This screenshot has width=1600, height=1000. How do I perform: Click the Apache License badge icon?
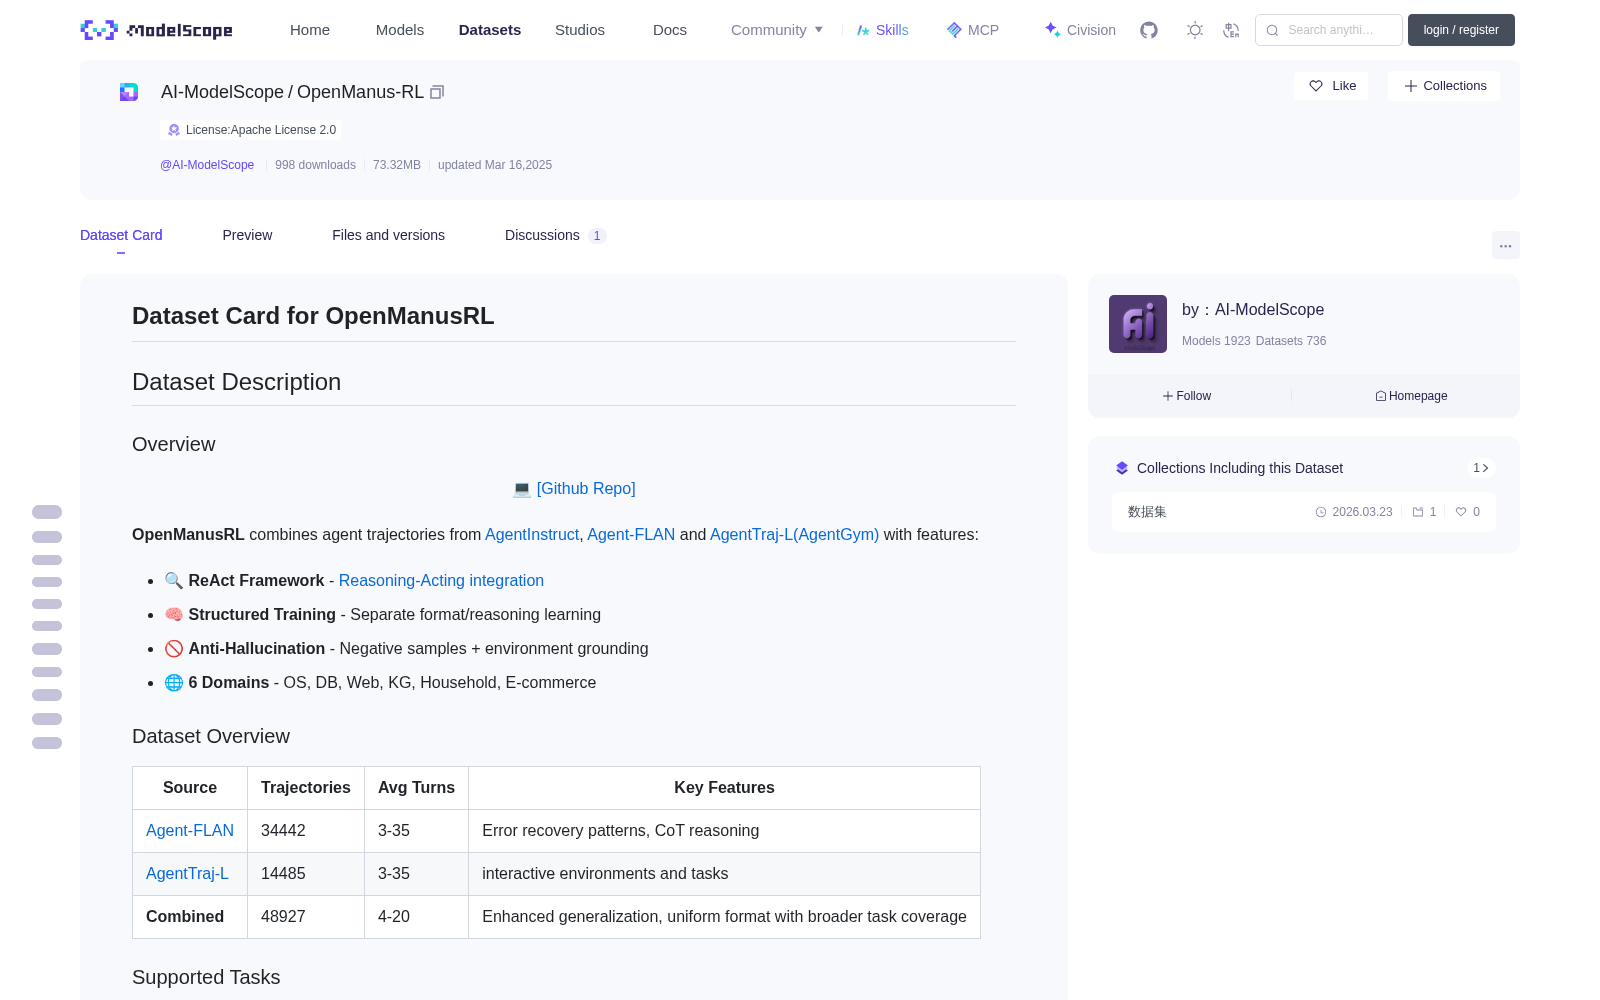click(174, 130)
